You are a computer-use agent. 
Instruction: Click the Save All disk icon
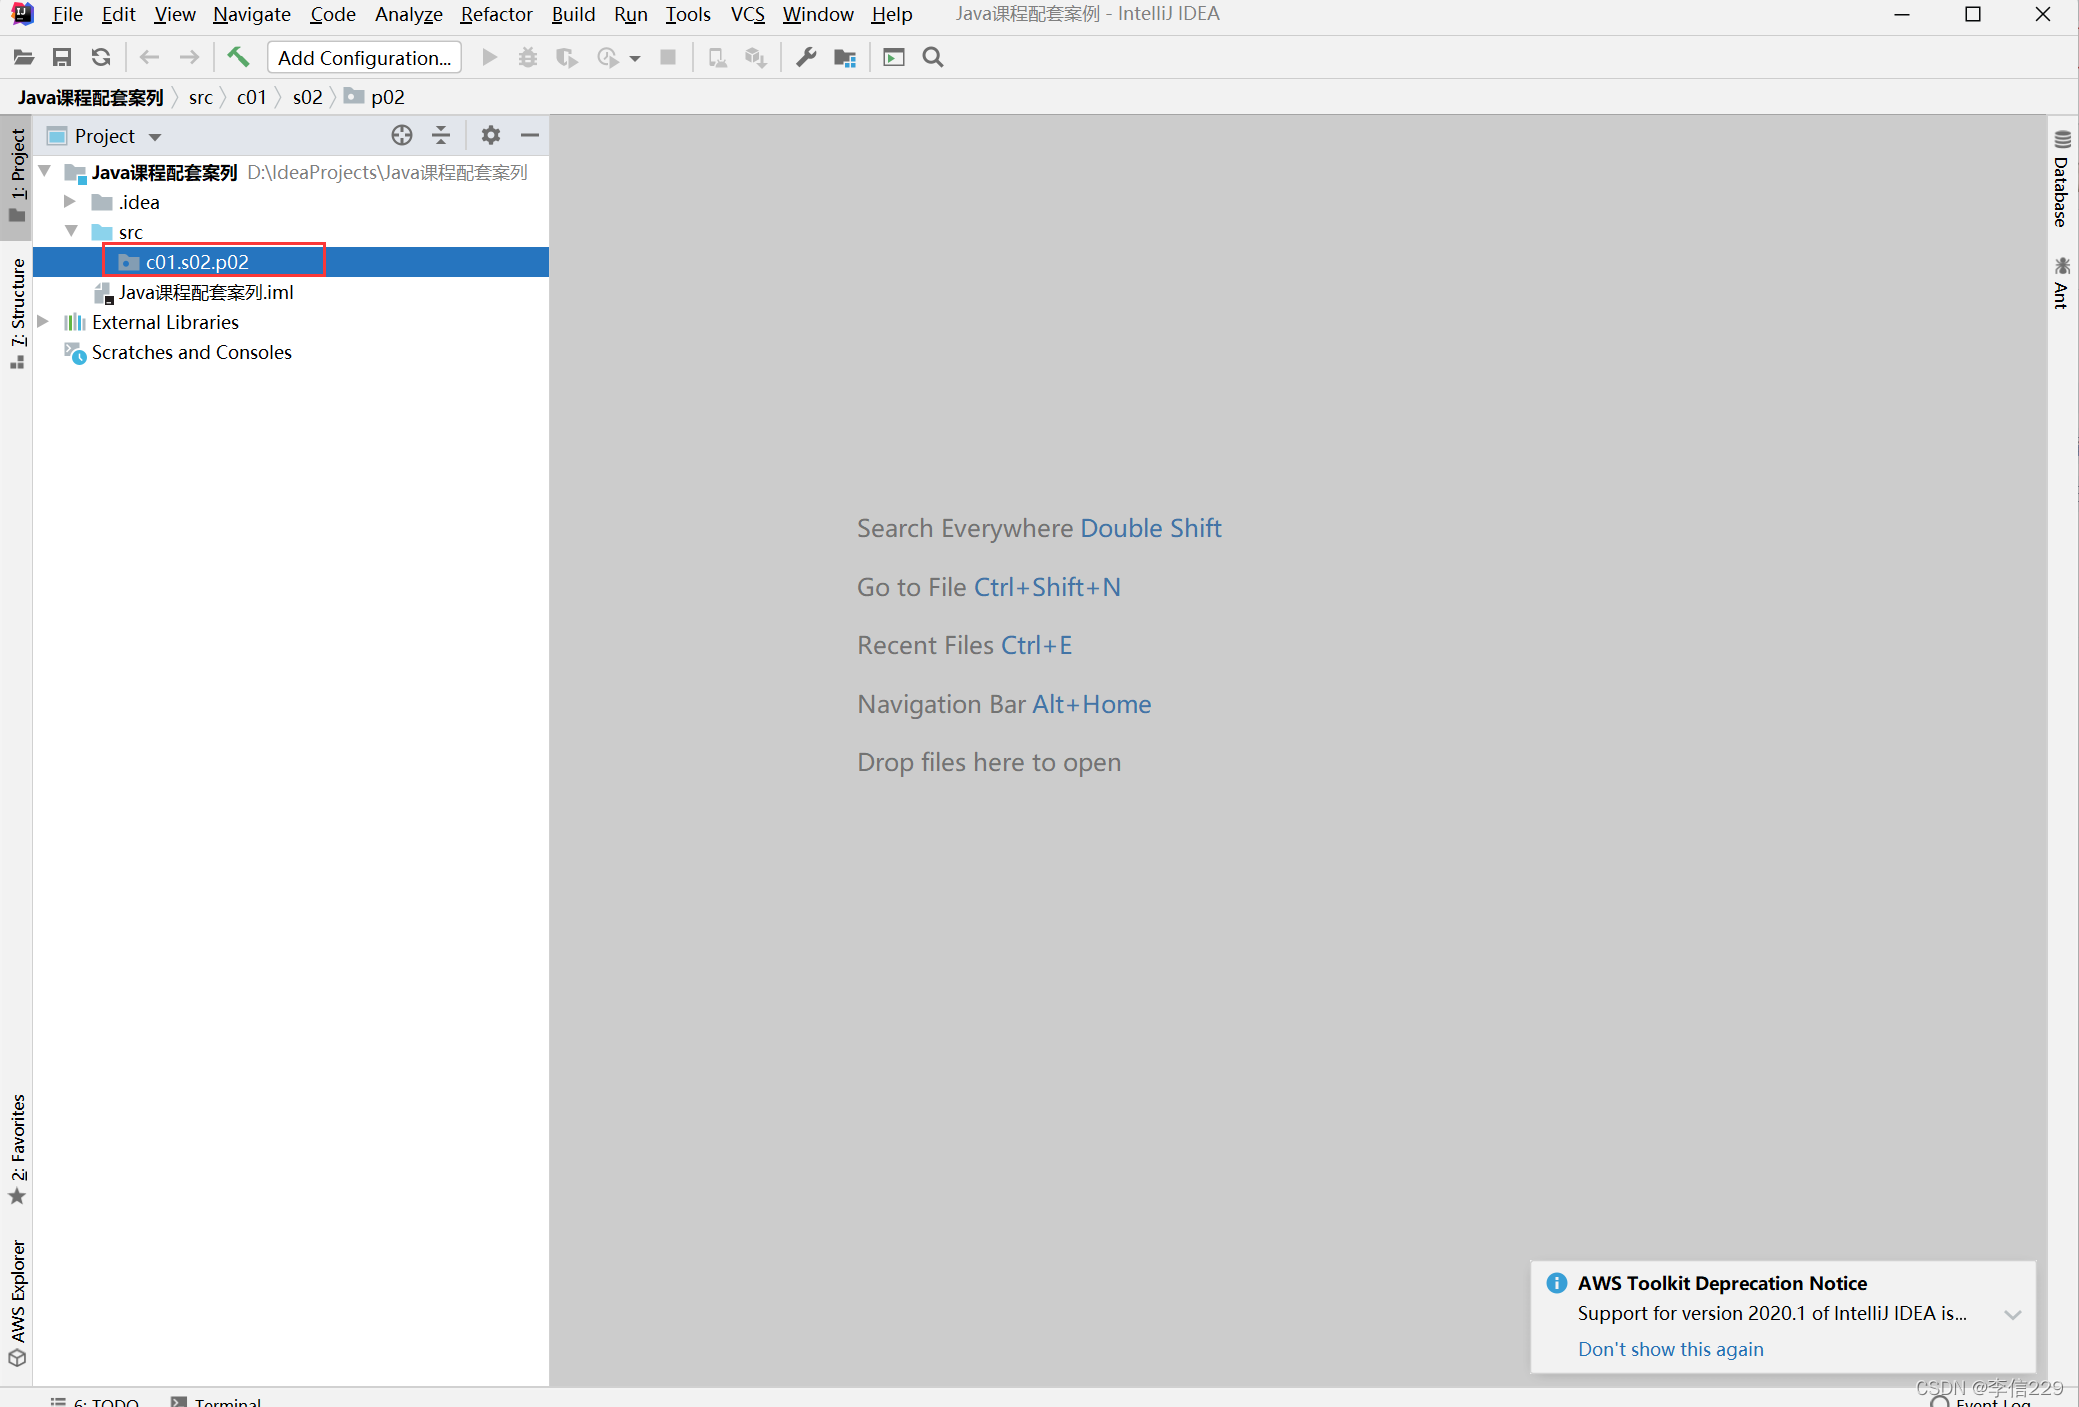62,57
